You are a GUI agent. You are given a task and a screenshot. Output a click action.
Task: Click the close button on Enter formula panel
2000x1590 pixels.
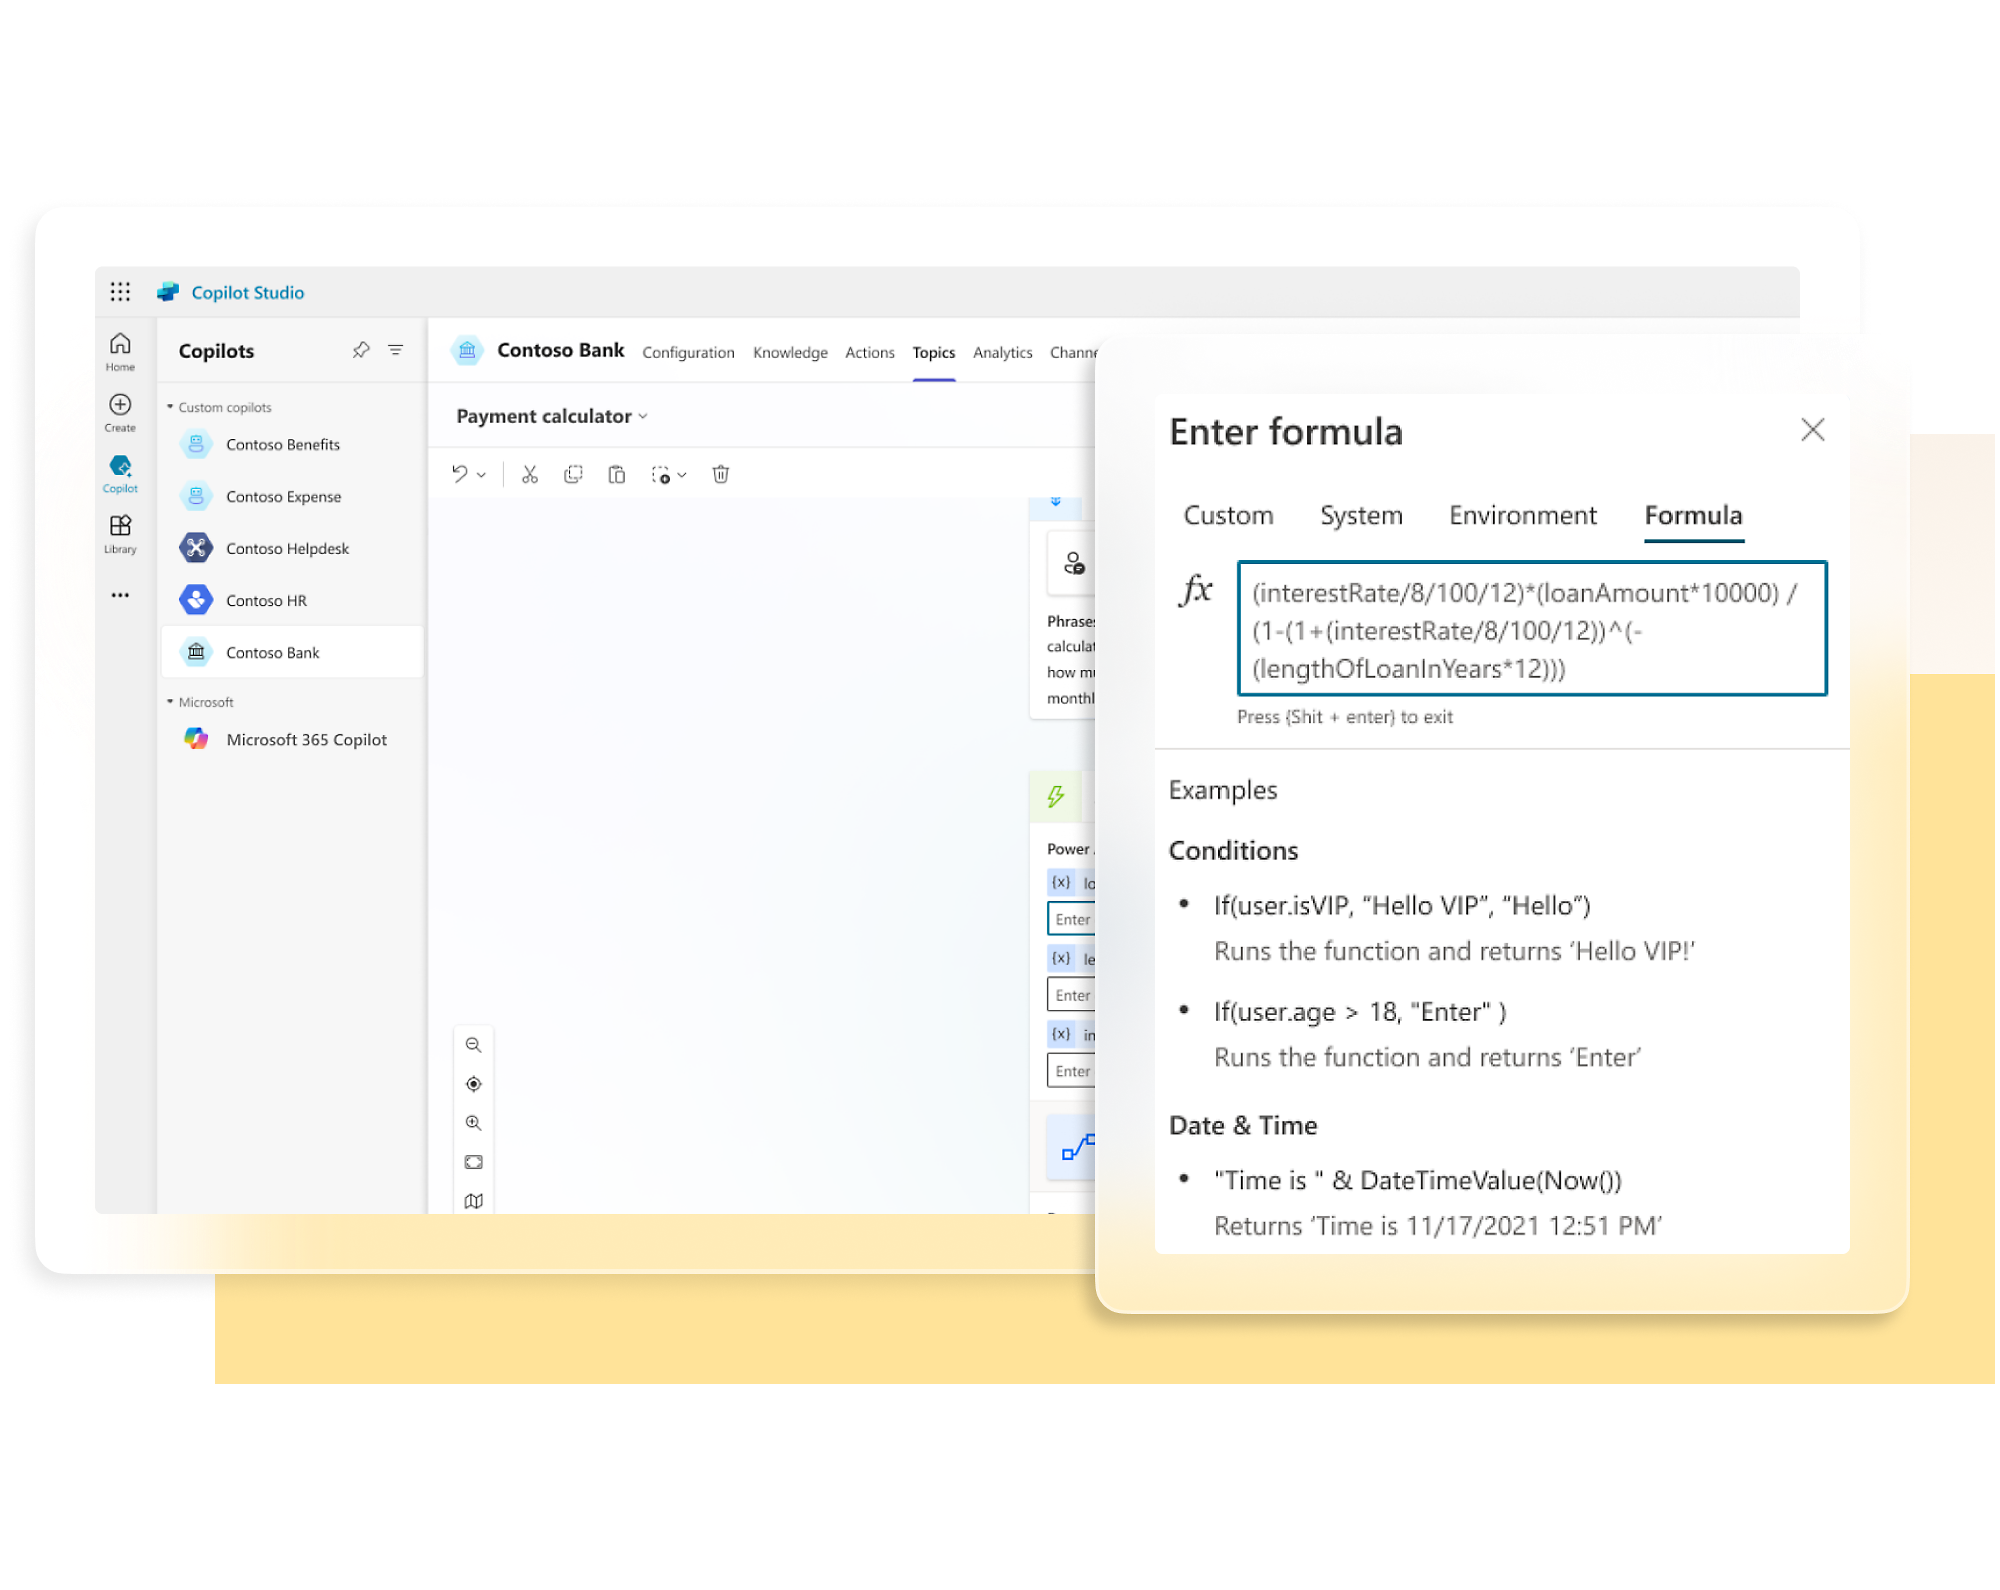[1812, 429]
